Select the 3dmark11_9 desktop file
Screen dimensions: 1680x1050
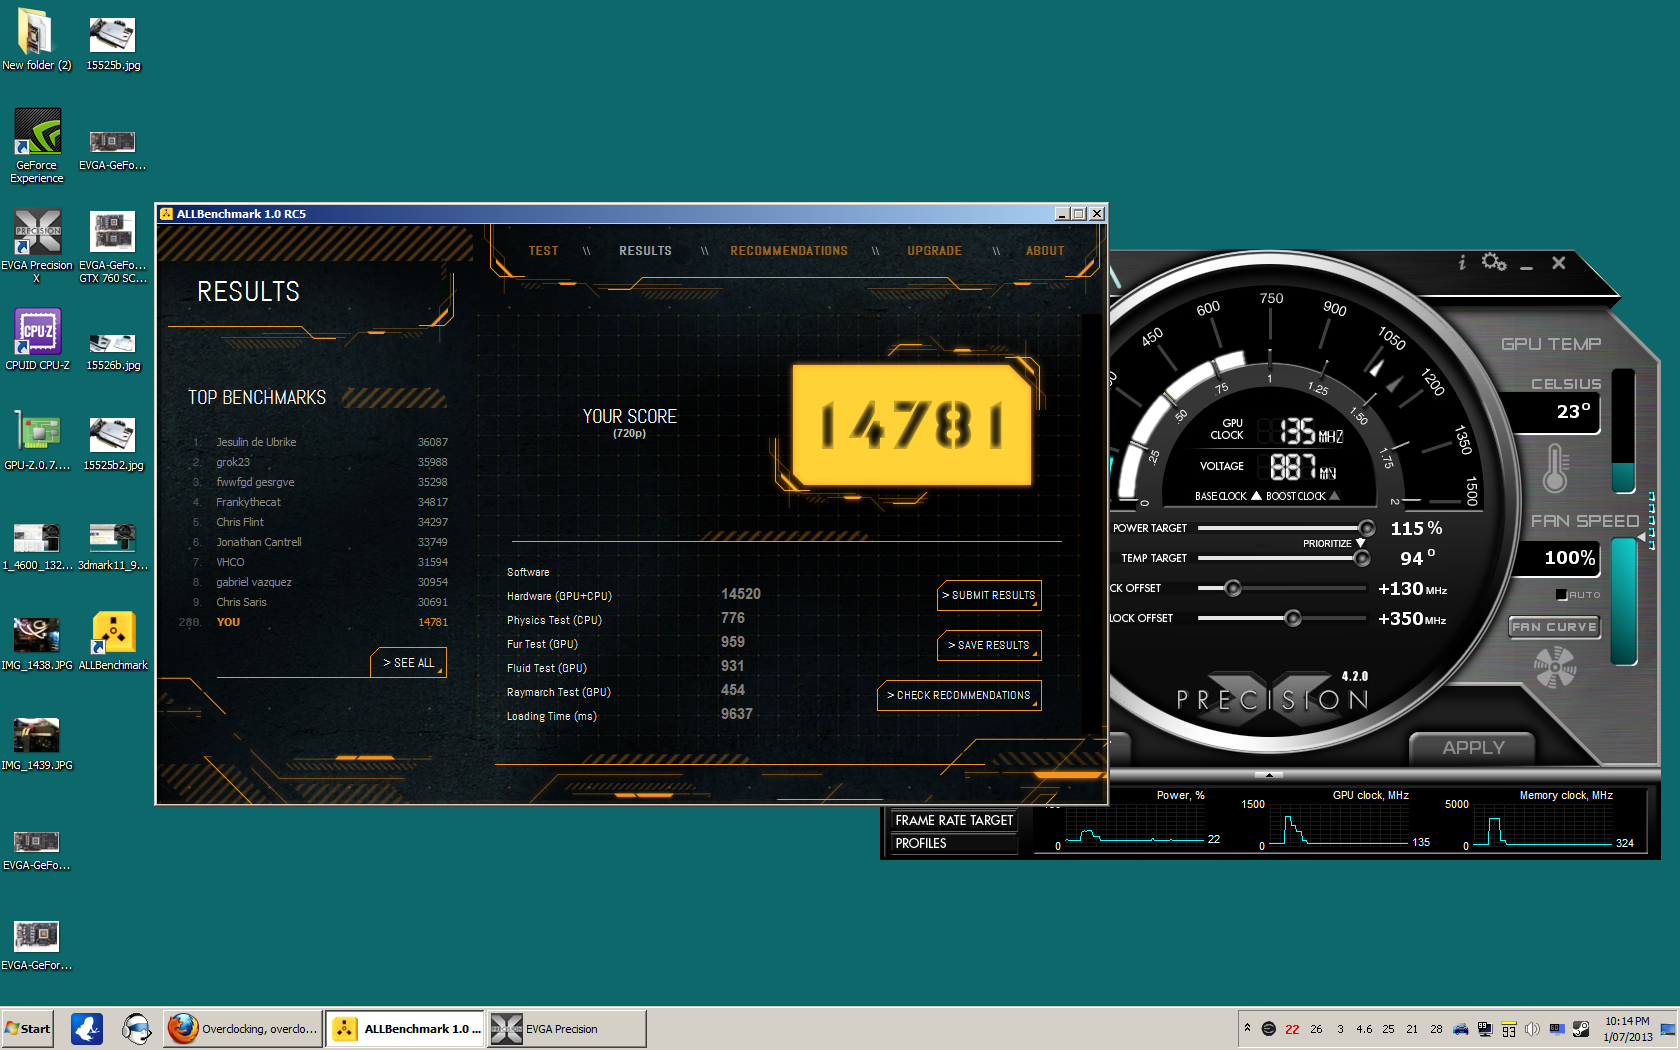tap(113, 546)
